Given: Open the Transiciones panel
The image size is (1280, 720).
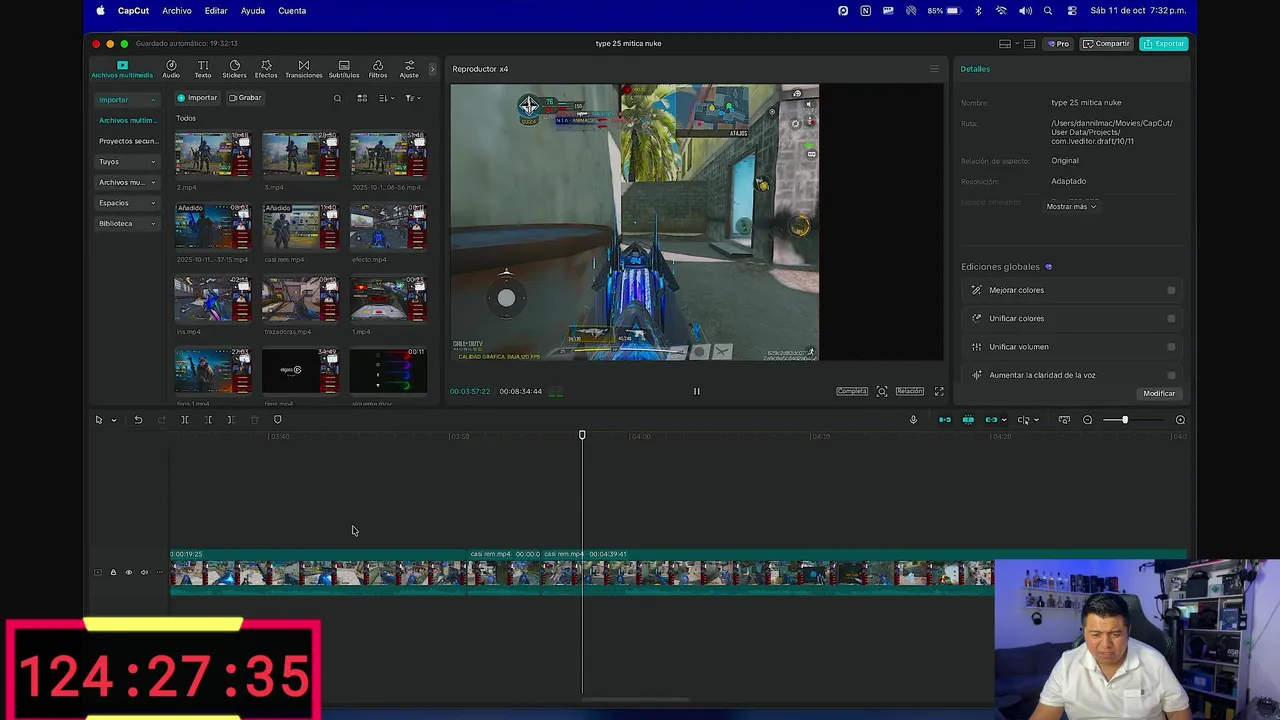Looking at the screenshot, I should (304, 69).
